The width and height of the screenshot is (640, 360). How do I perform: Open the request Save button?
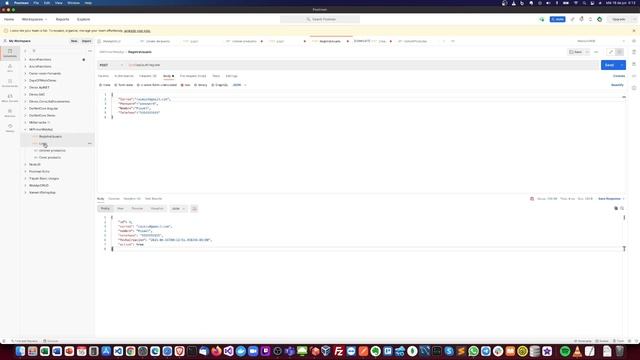coord(576,52)
